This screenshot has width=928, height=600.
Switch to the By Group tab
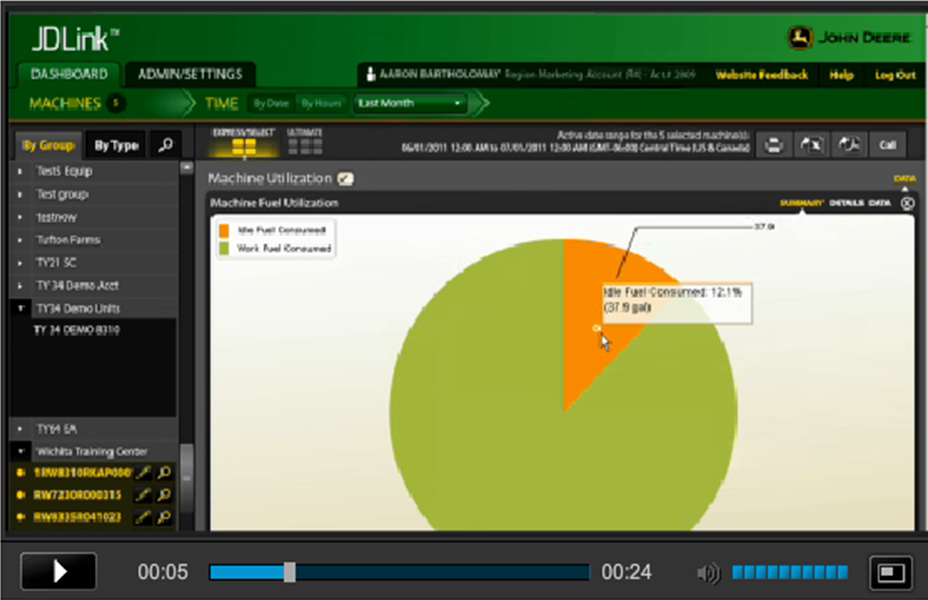point(49,145)
